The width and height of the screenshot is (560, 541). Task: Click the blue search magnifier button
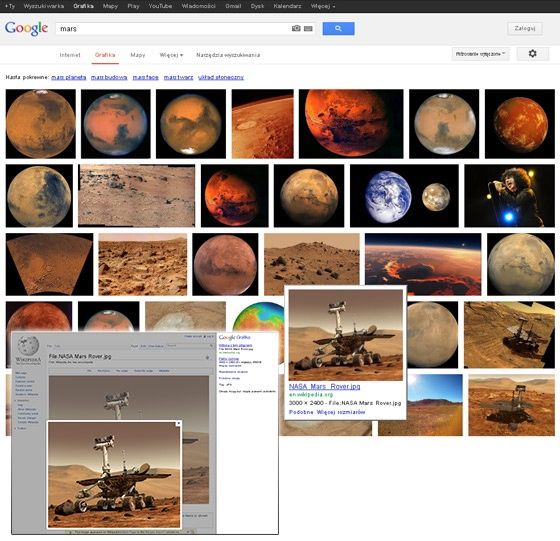[338, 29]
